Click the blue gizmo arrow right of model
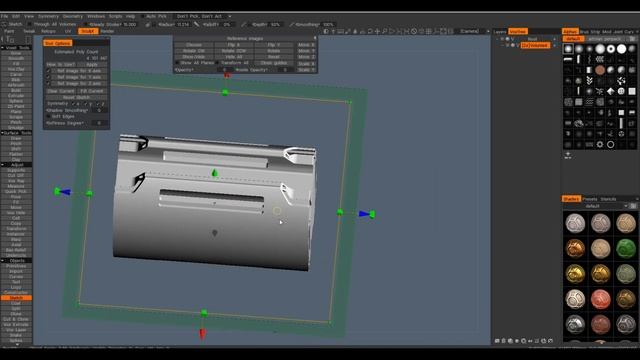Image resolution: width=640 pixels, height=360 pixels. [x=364, y=214]
